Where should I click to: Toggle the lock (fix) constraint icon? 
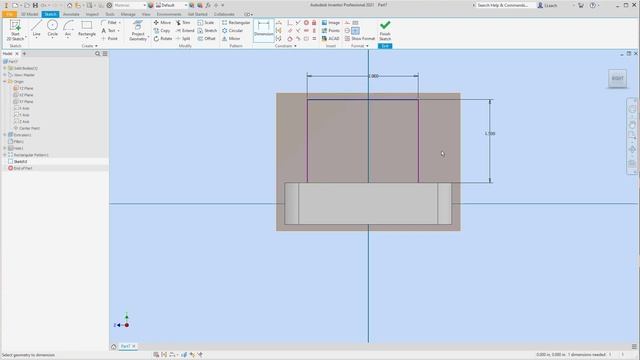(x=314, y=22)
